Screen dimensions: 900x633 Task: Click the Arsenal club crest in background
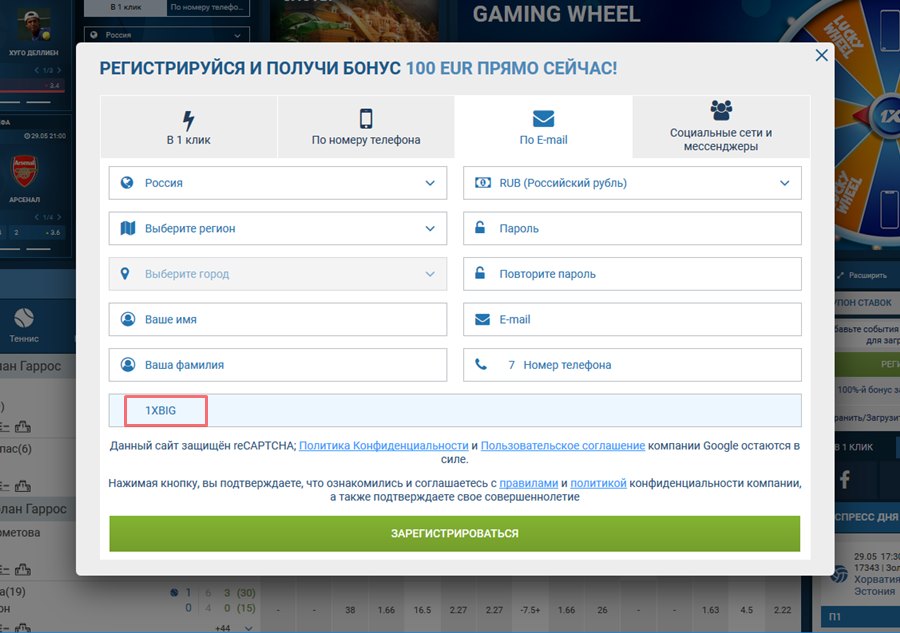click(x=24, y=170)
